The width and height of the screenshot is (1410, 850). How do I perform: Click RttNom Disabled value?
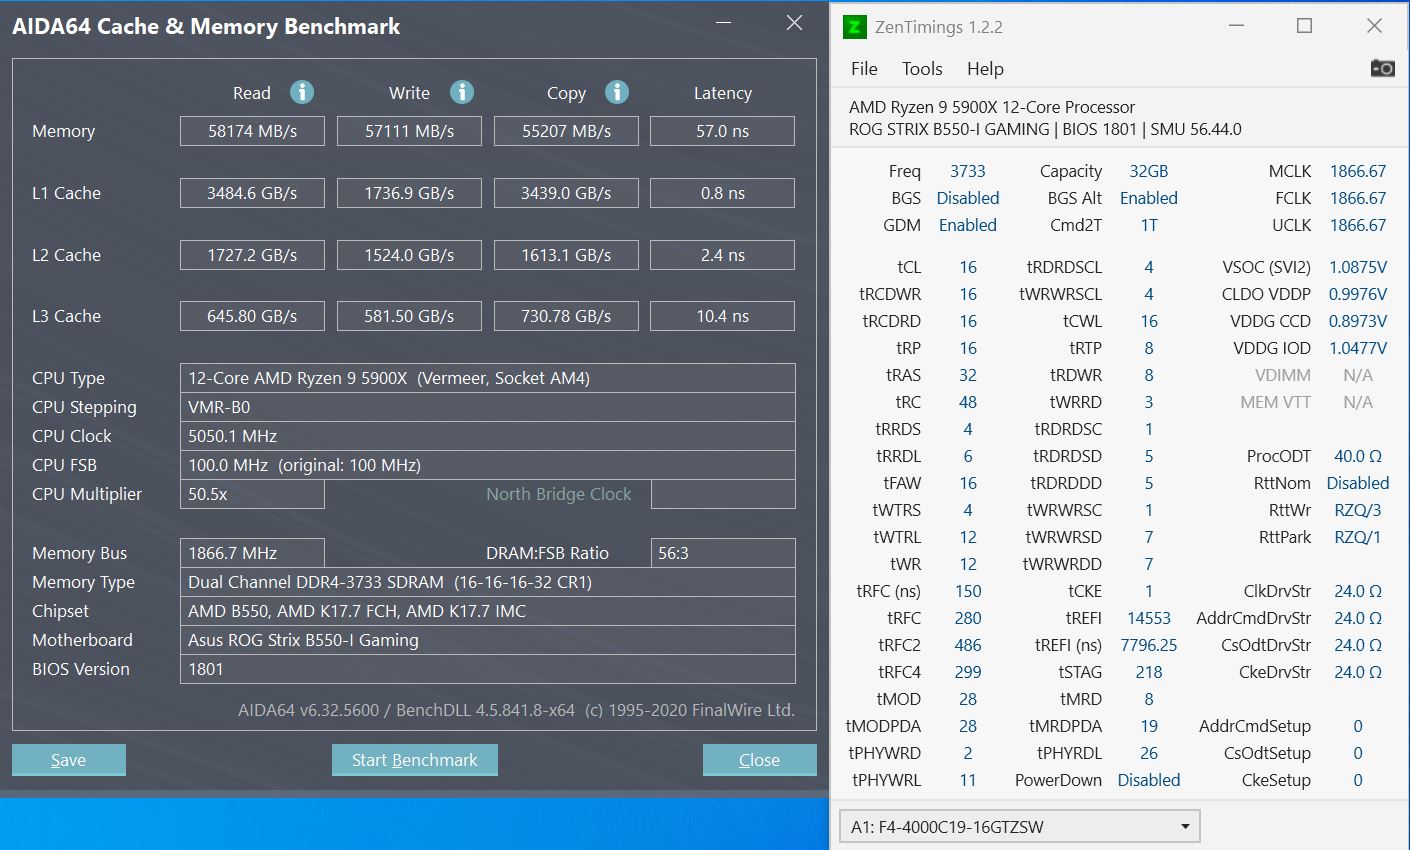point(1358,483)
